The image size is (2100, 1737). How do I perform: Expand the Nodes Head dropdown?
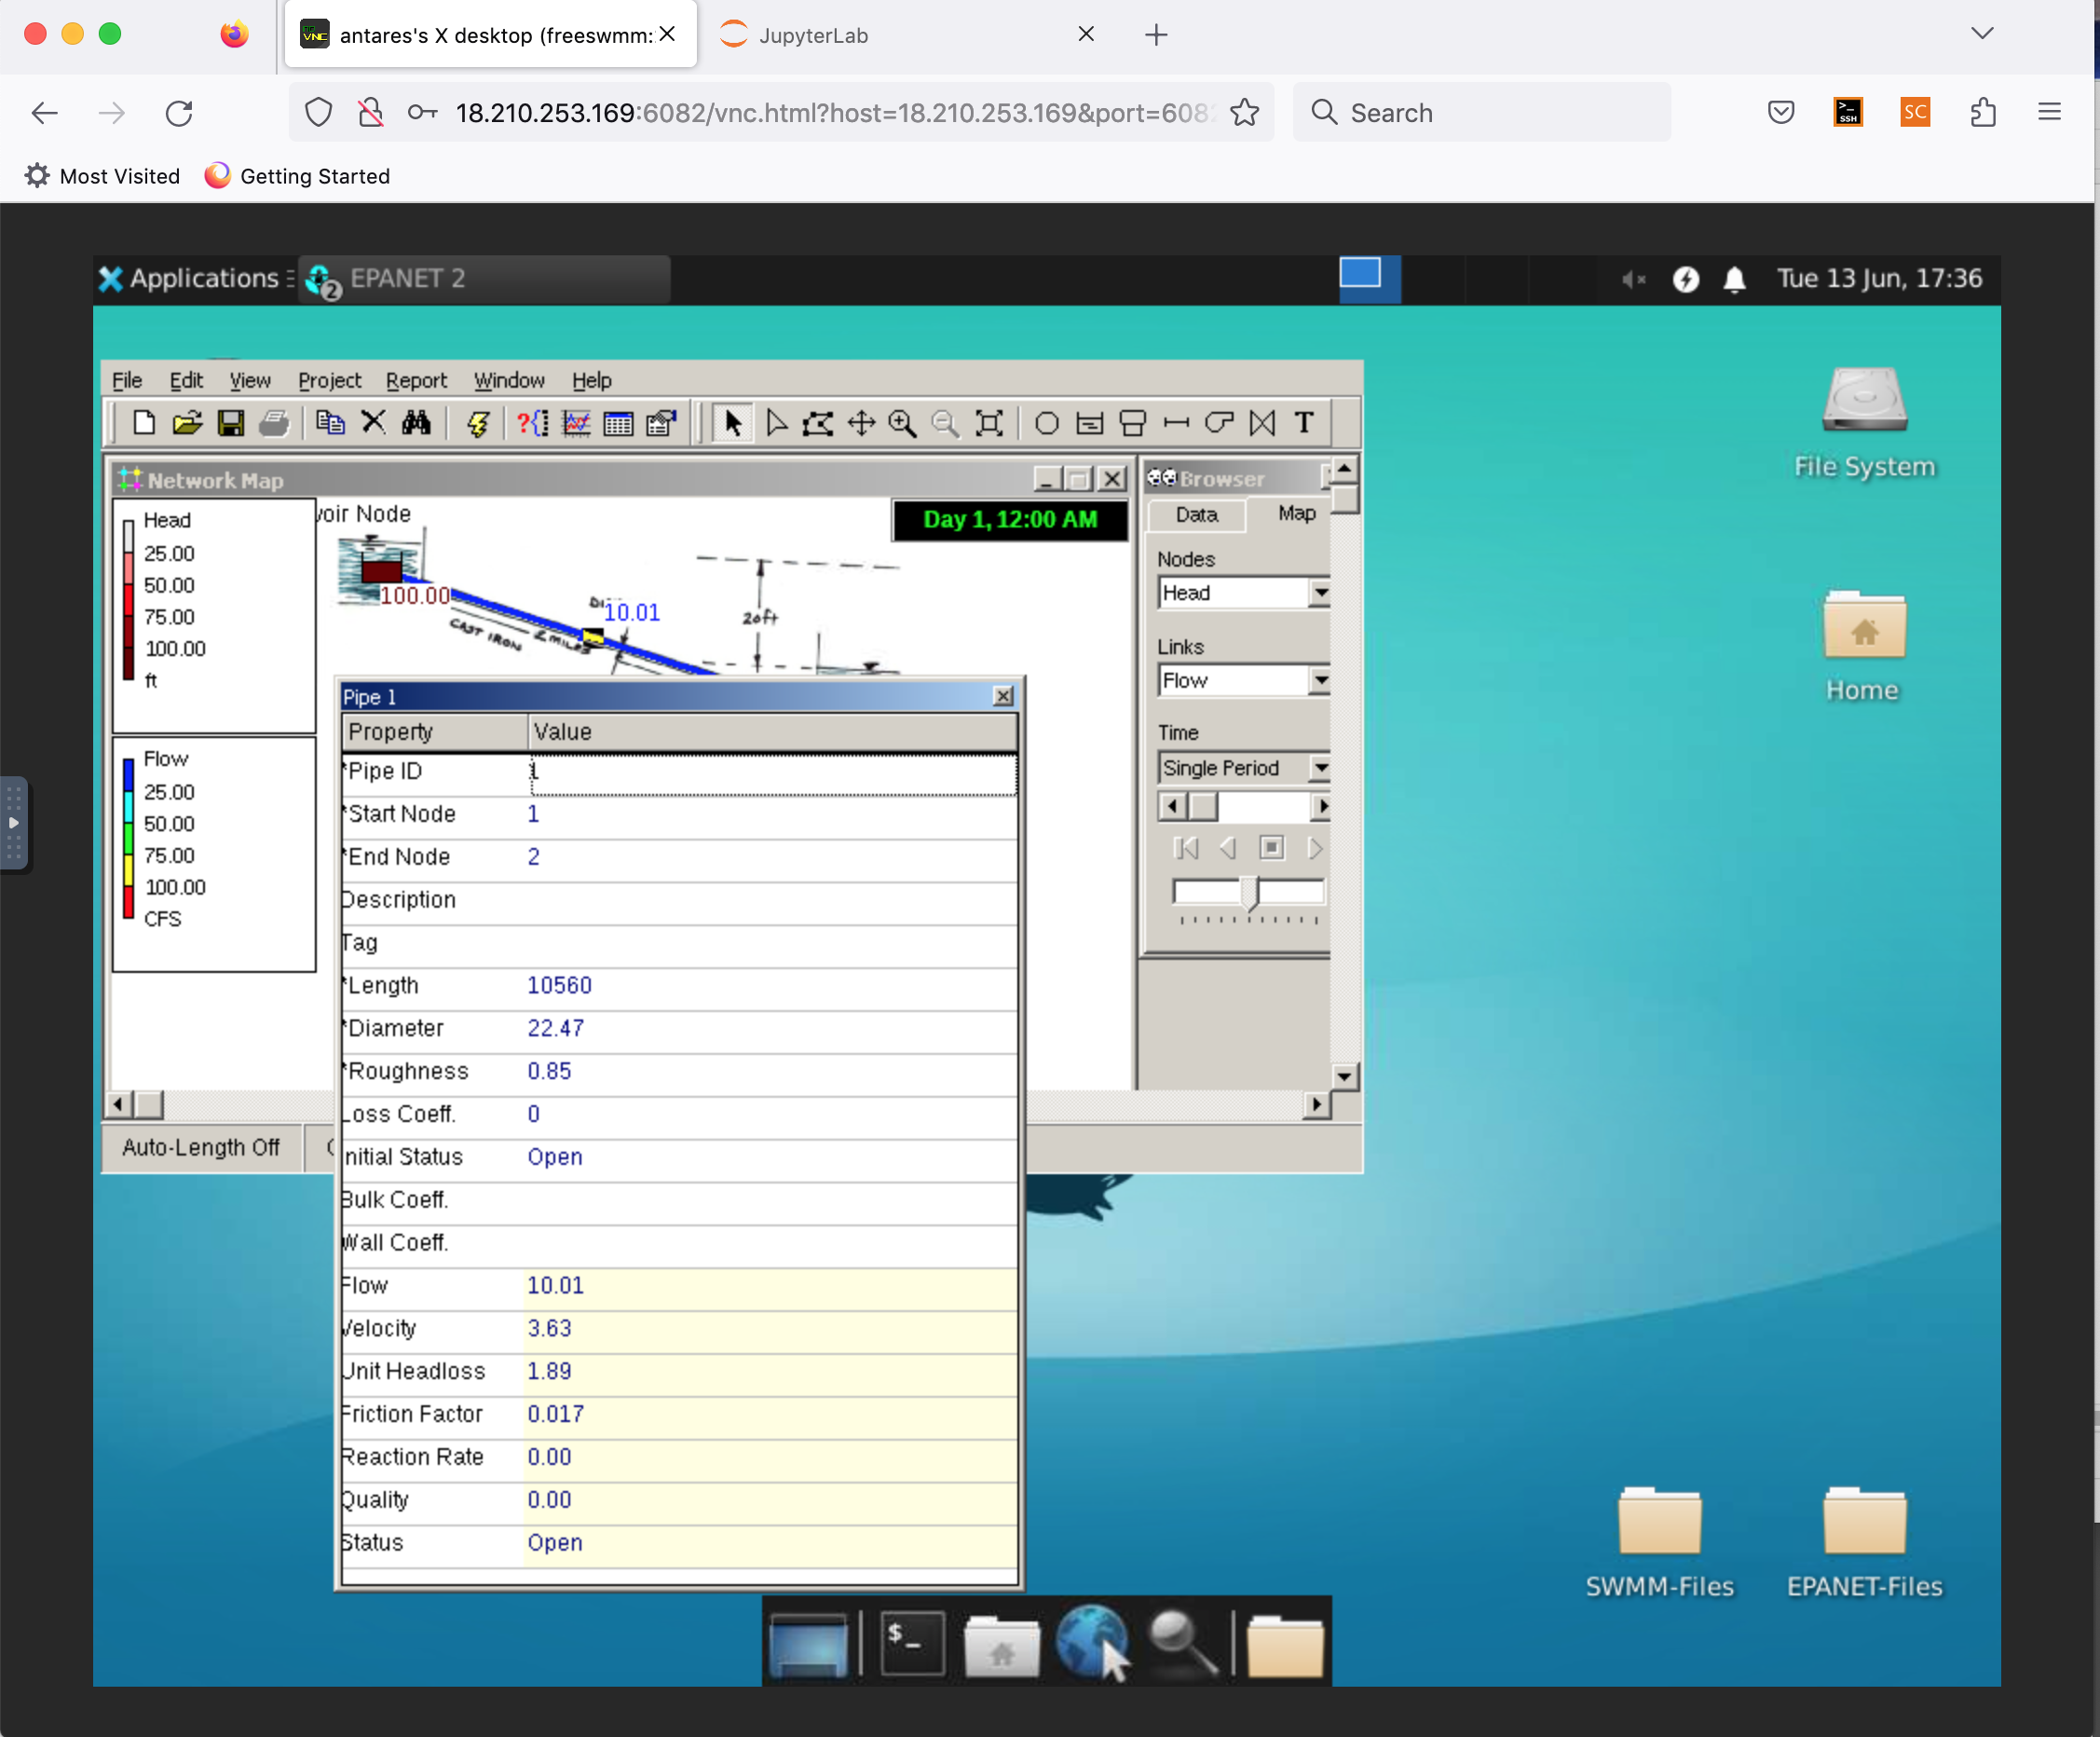pyautogui.click(x=1320, y=593)
